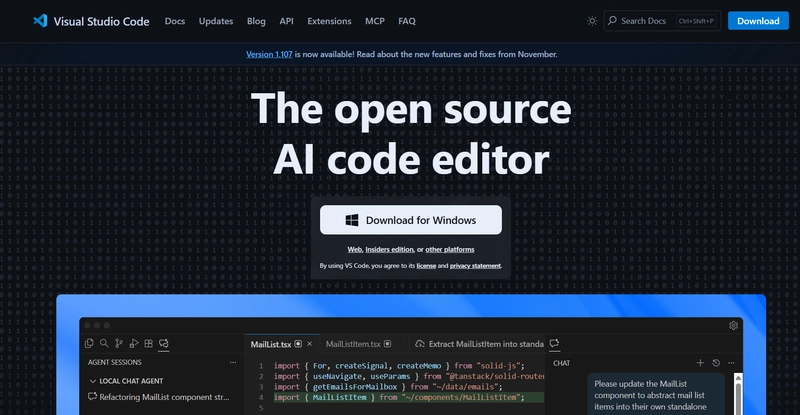Screen dimensions: 800x415
Task: Open the license link
Action: tap(426, 266)
